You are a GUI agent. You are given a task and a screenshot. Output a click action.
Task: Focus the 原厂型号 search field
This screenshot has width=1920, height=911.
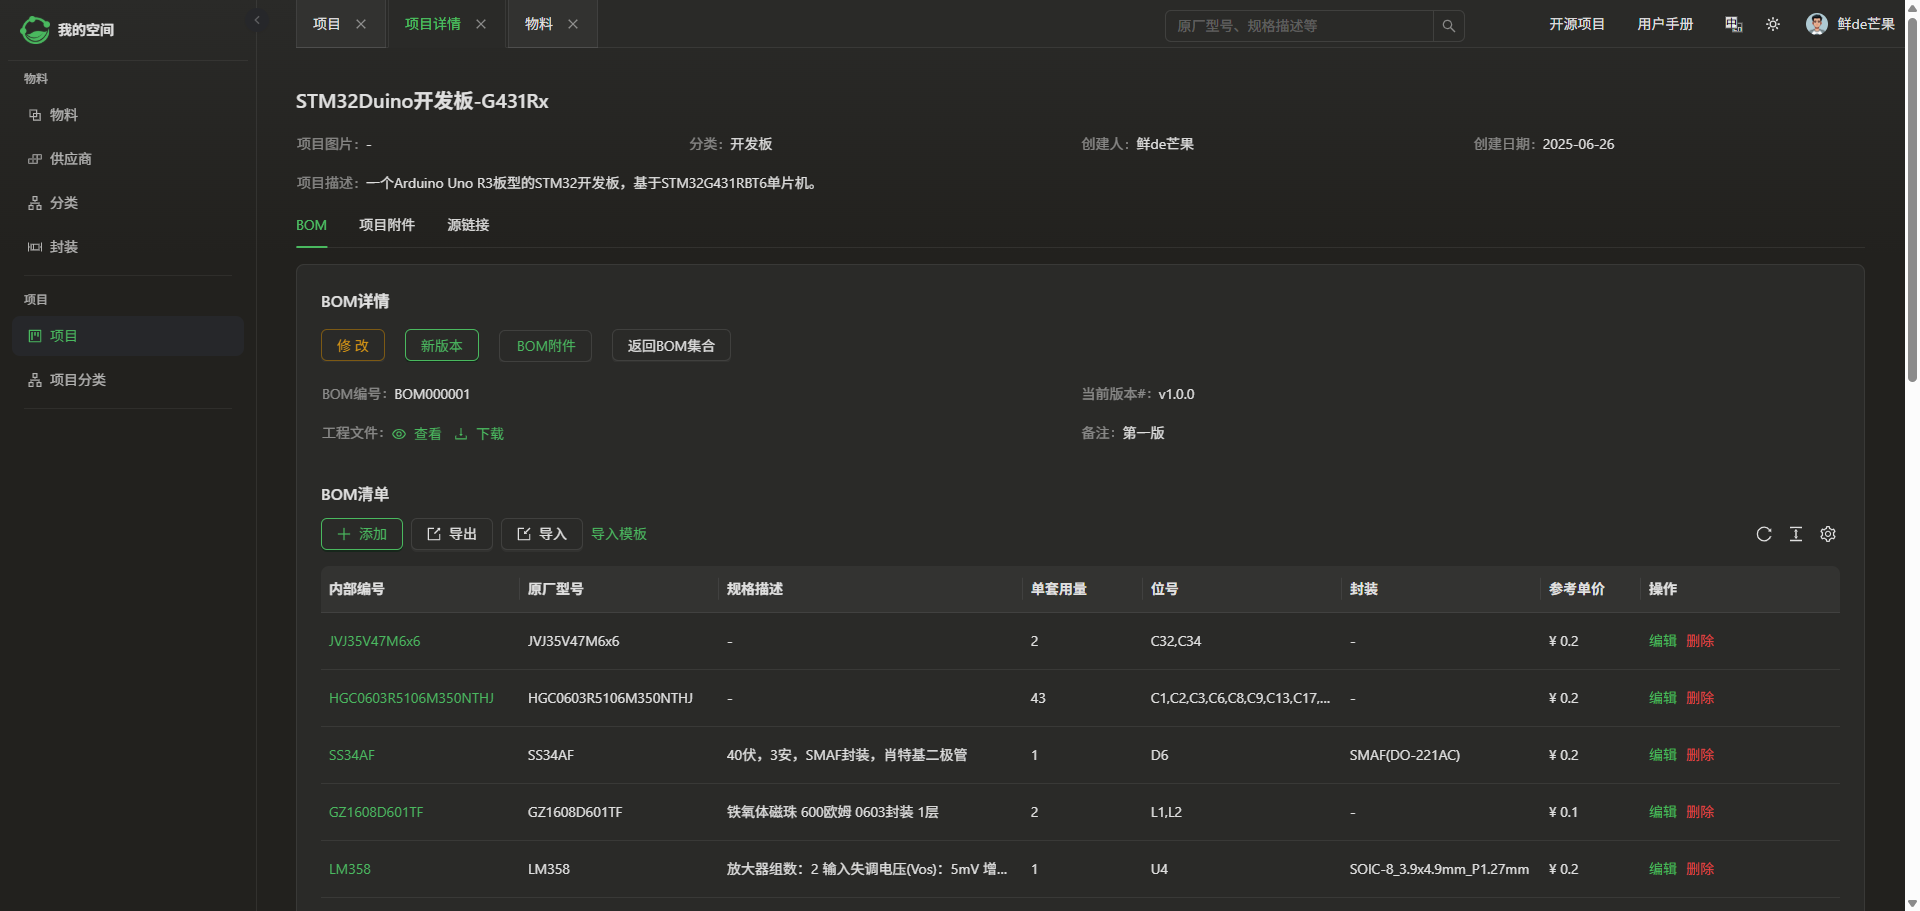click(x=1299, y=26)
